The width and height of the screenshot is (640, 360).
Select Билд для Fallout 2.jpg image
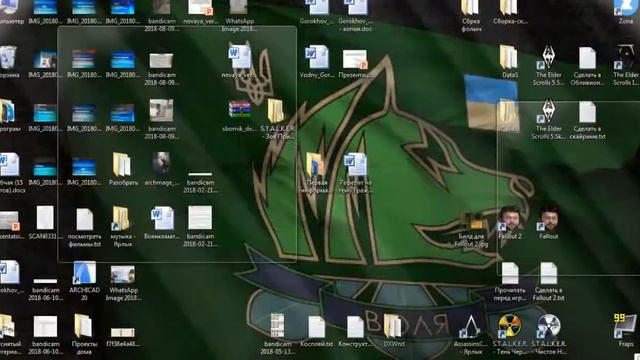point(471,231)
